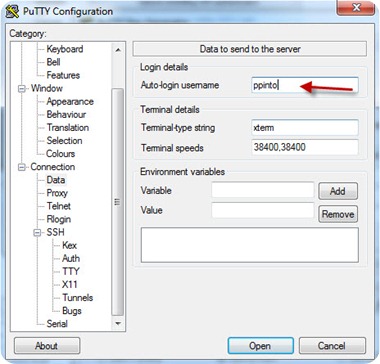The height and width of the screenshot is (364, 380).
Task: Select Bell in the category tree
Action: tap(53, 62)
